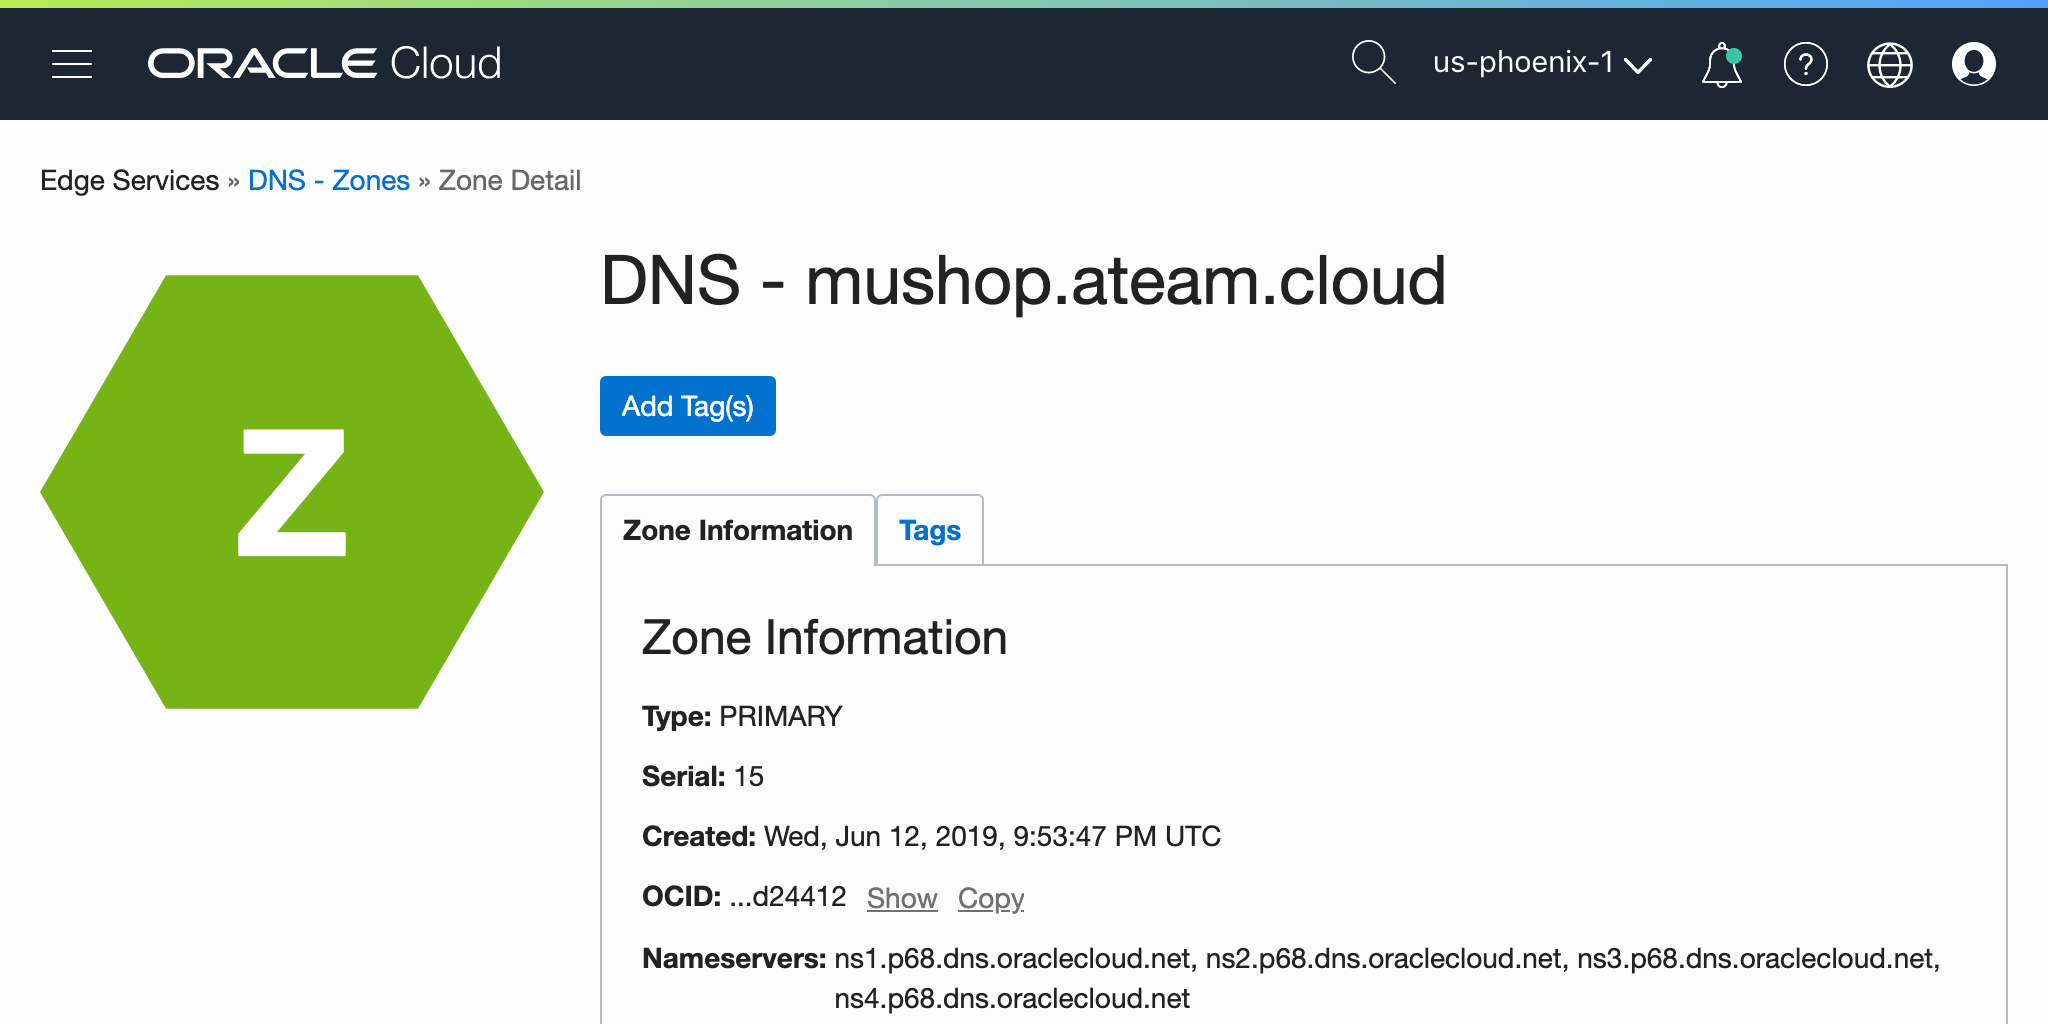Expand the us-phoenix-1 region dropdown
This screenshot has width=2048, height=1024.
point(1541,64)
